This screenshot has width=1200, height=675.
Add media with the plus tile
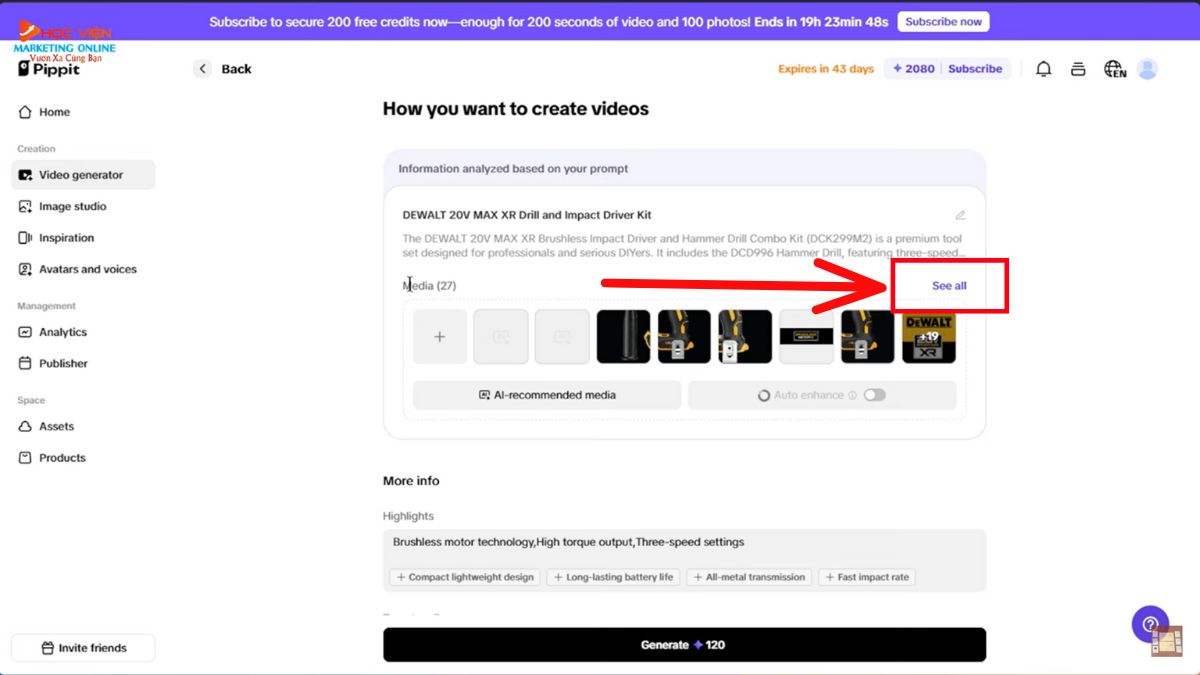pyautogui.click(x=440, y=337)
